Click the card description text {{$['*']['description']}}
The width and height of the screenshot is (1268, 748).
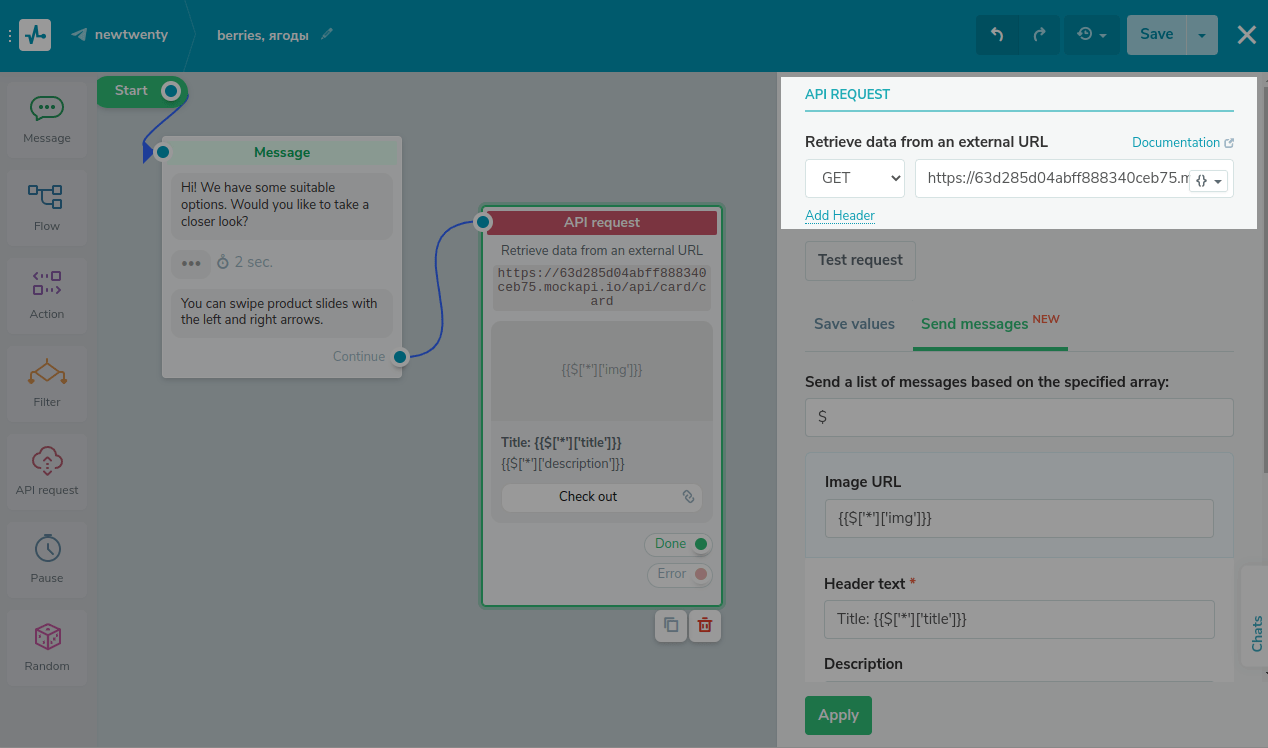pos(563,463)
